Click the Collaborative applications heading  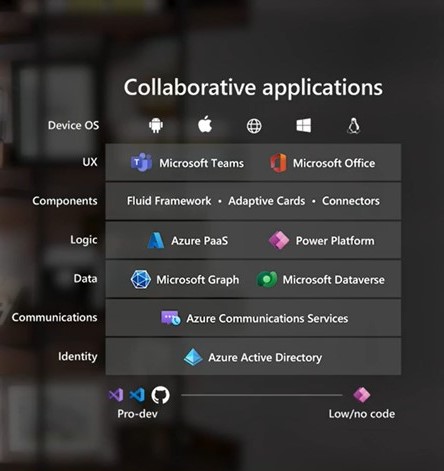tap(253, 88)
